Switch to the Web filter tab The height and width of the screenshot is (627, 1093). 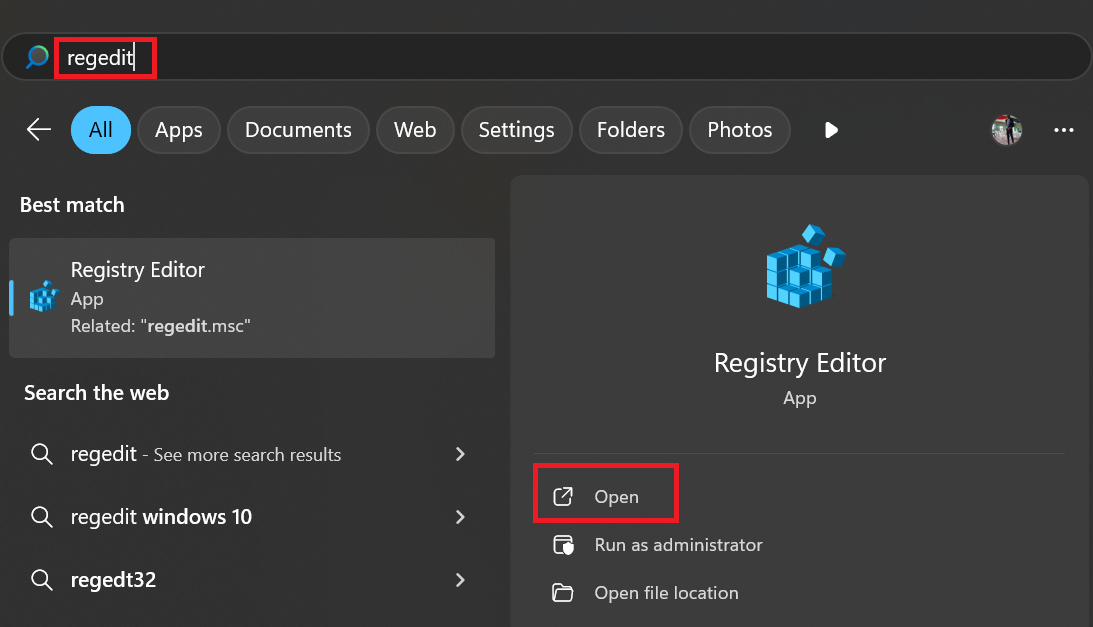pos(415,130)
